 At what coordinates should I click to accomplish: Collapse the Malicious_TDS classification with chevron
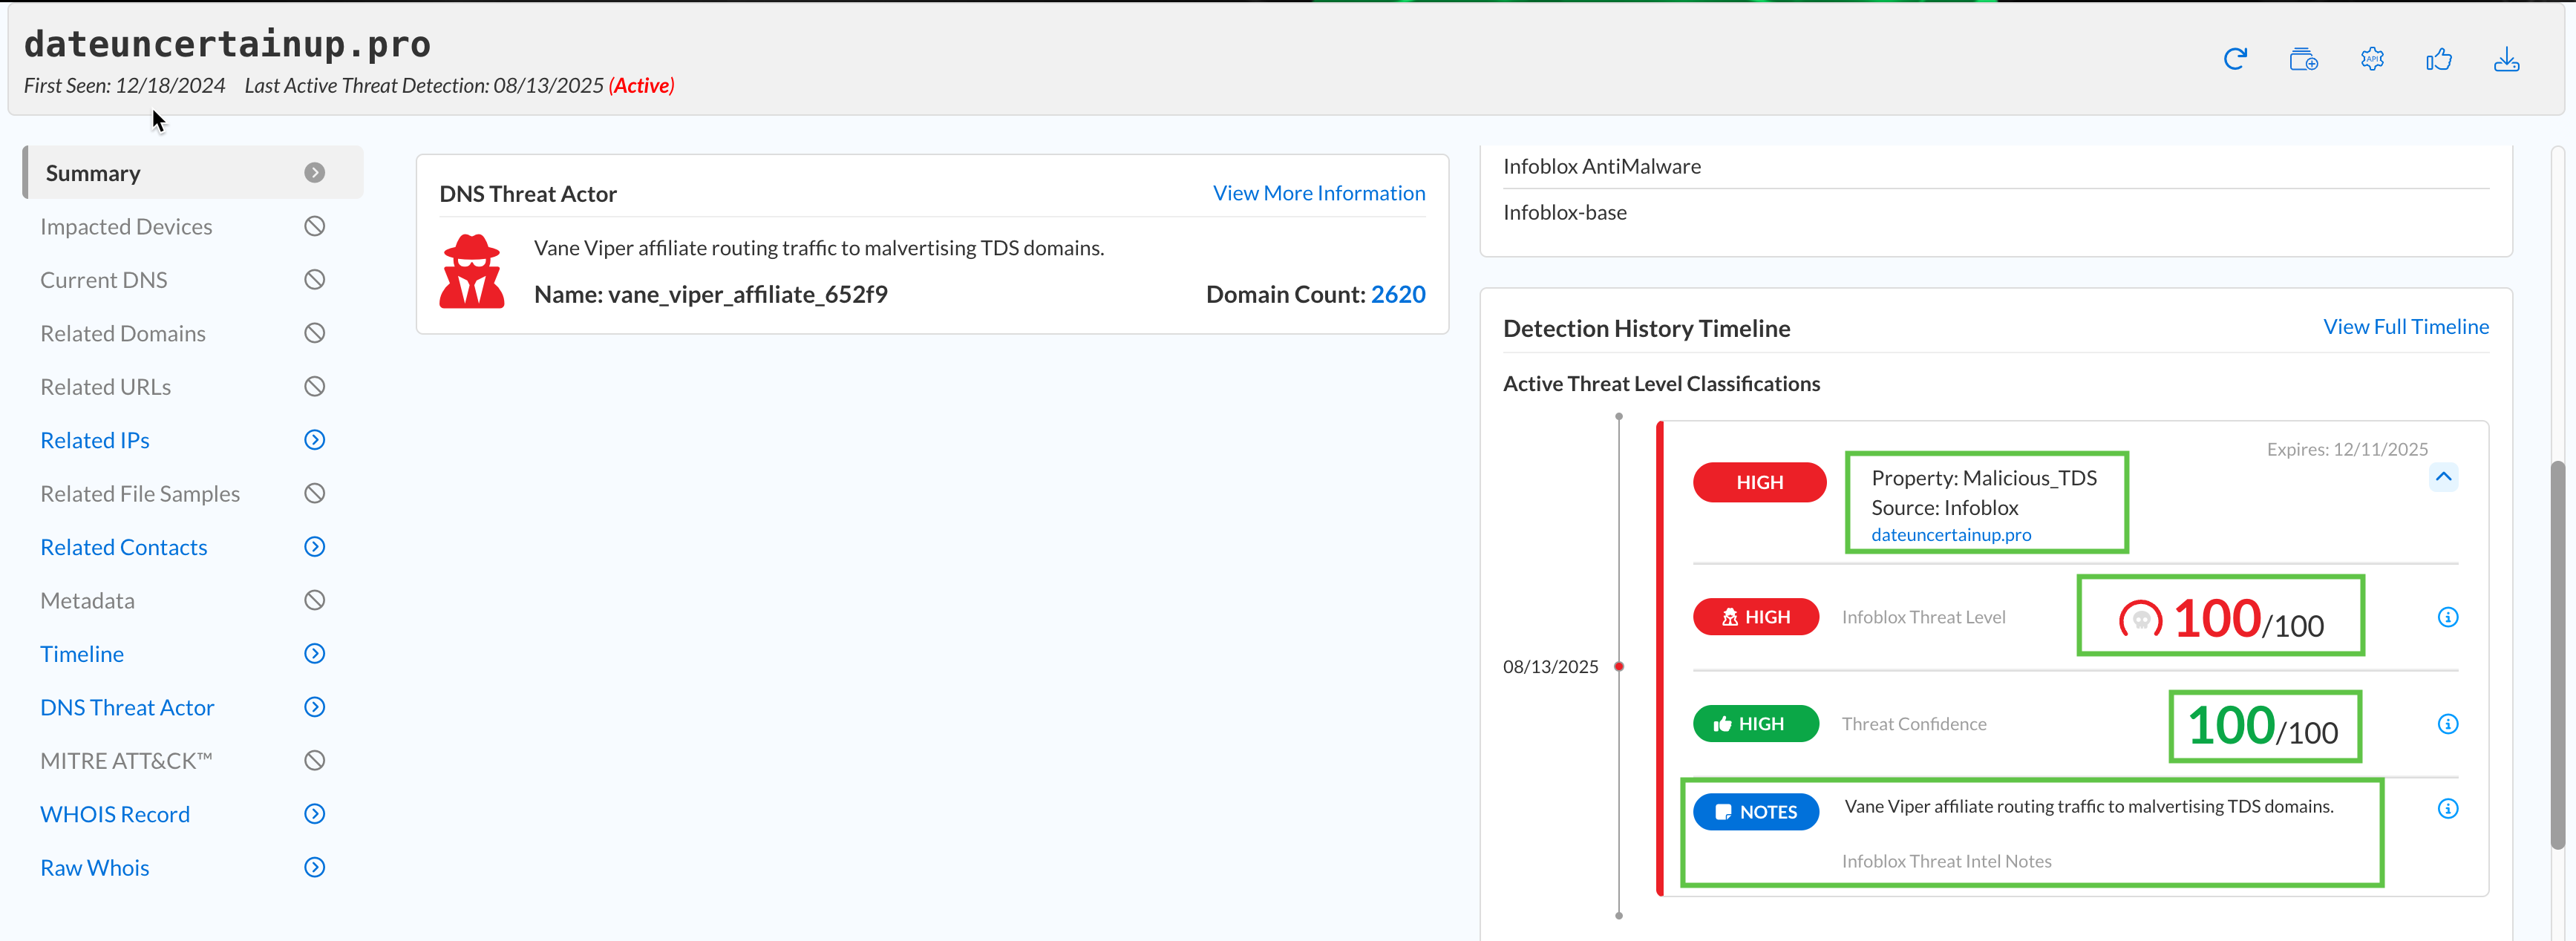coord(2443,477)
